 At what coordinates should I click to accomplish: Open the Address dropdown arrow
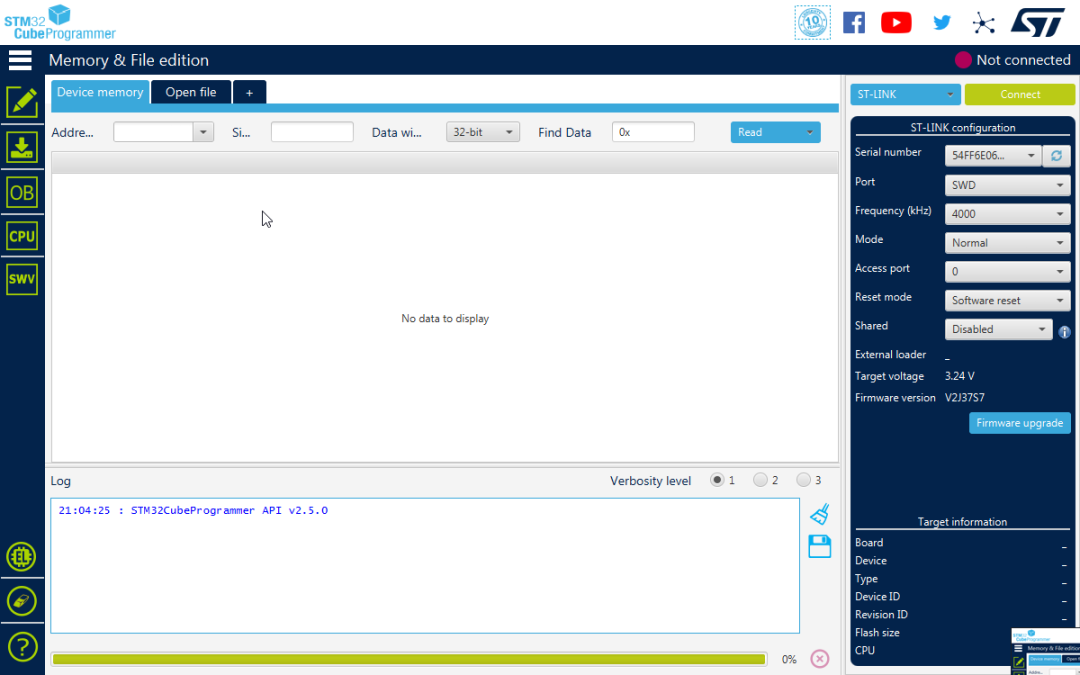point(203,132)
